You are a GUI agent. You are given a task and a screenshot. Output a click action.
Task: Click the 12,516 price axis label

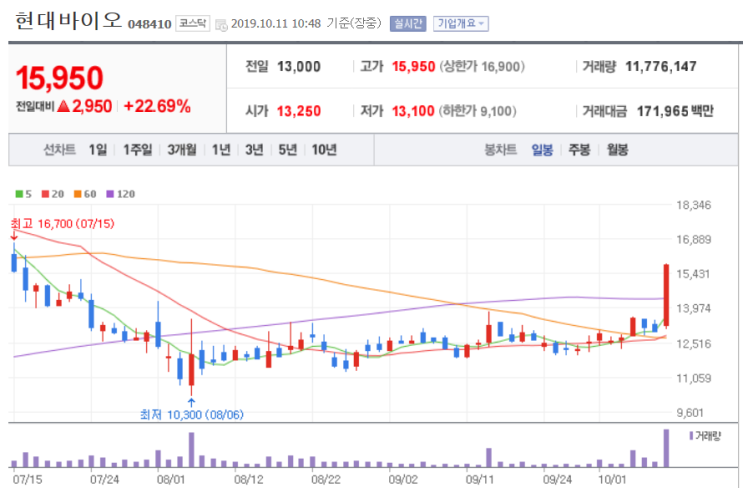(694, 344)
